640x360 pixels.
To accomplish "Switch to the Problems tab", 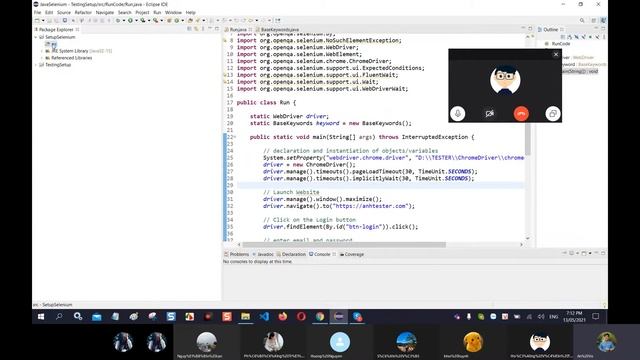I will 236,254.
